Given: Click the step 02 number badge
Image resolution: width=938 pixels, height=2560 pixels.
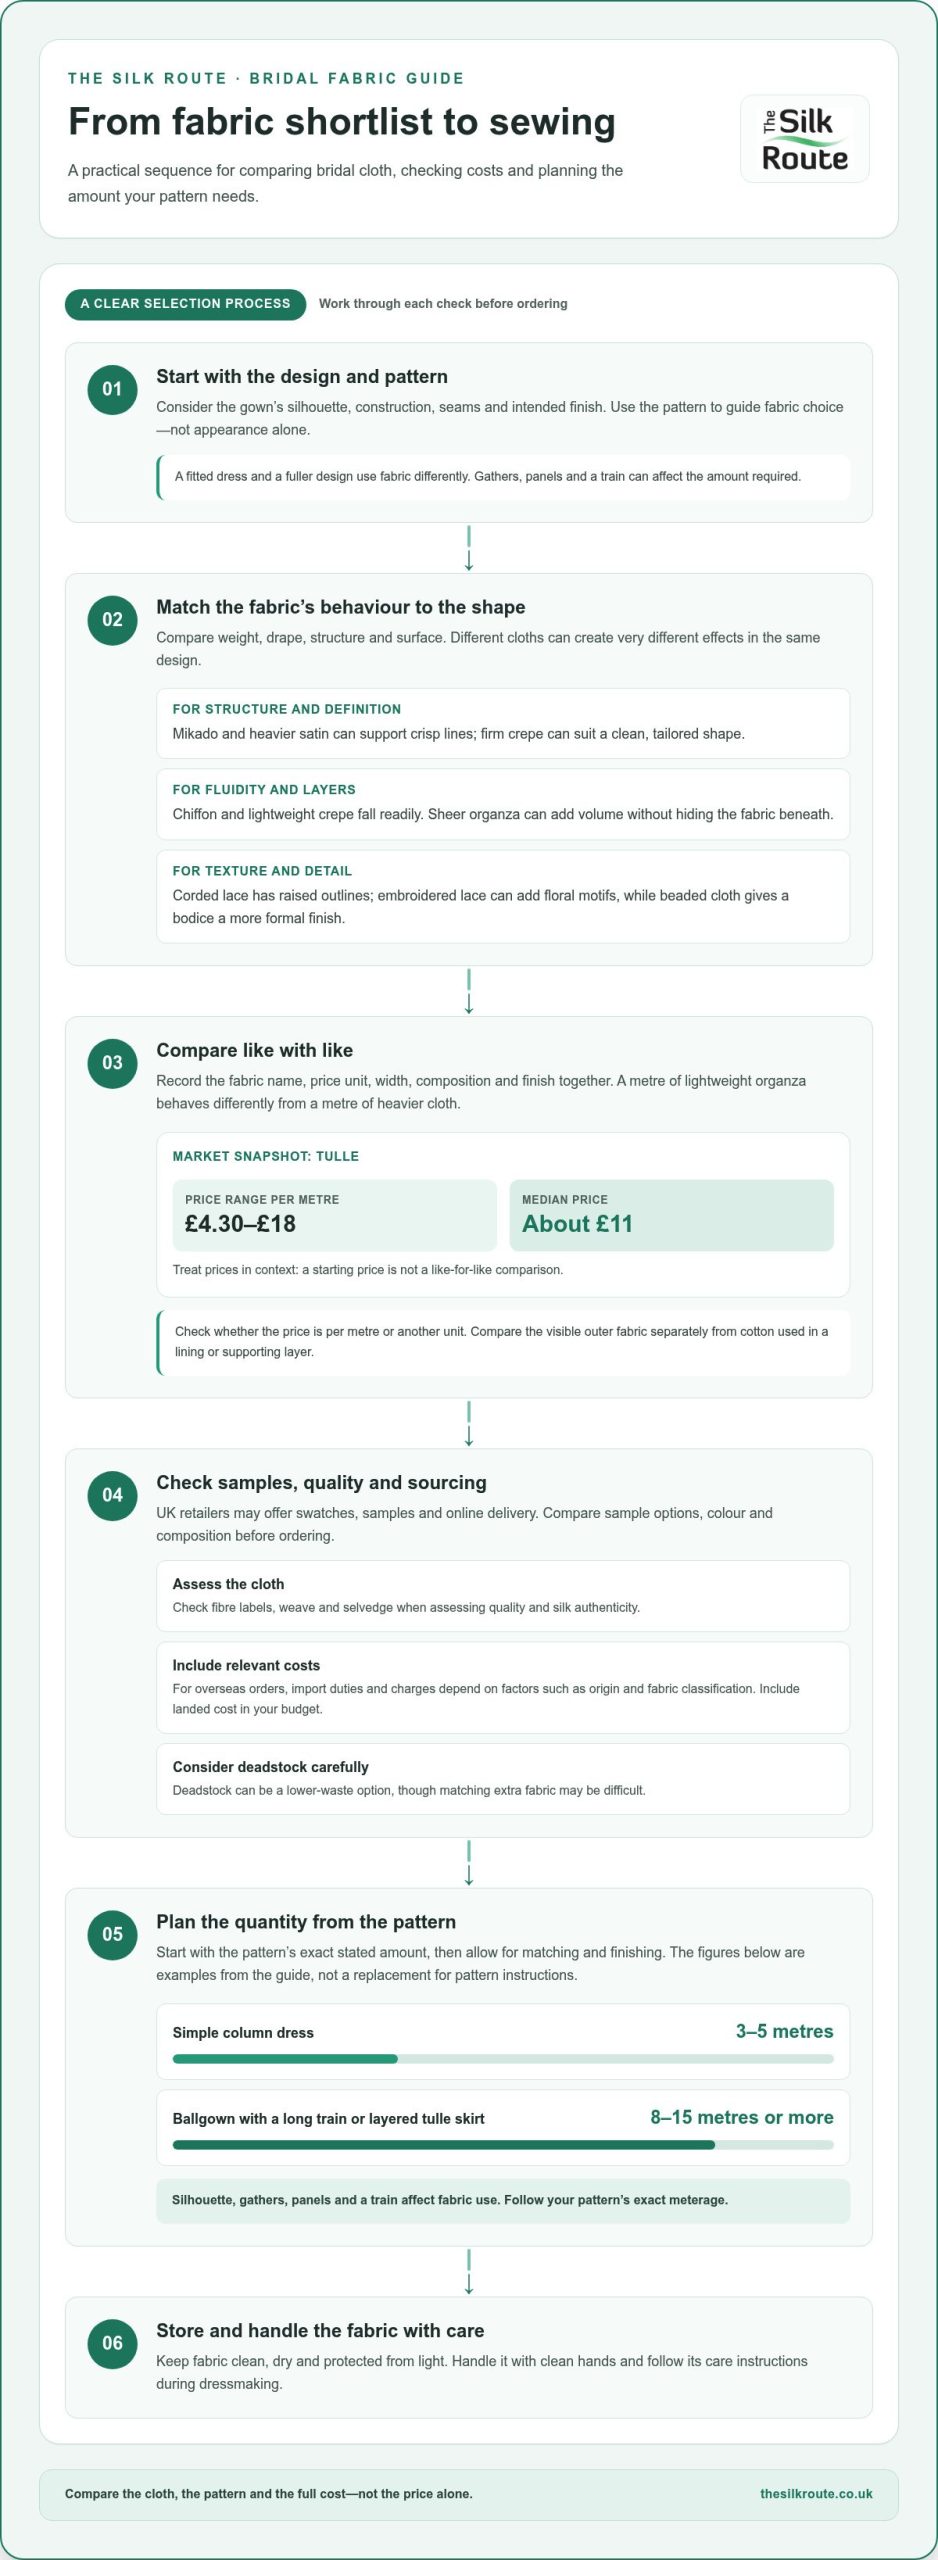Looking at the screenshot, I should click(x=112, y=620).
